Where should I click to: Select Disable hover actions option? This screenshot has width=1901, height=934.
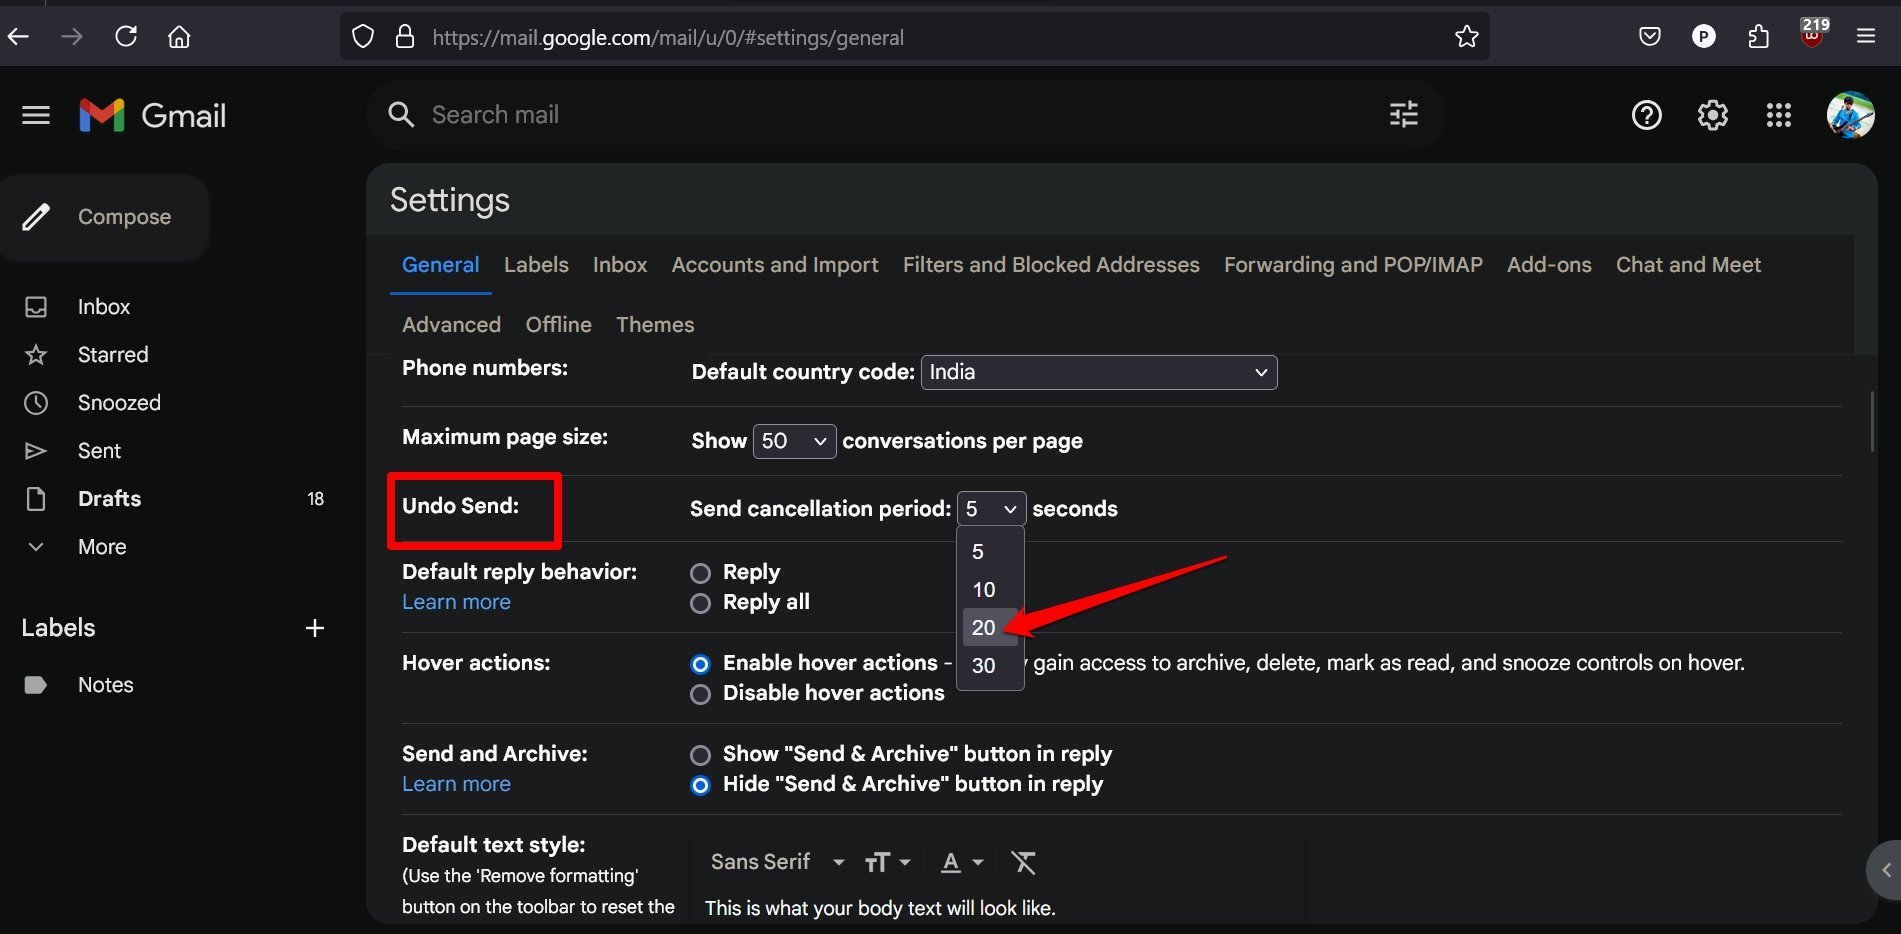click(x=700, y=694)
